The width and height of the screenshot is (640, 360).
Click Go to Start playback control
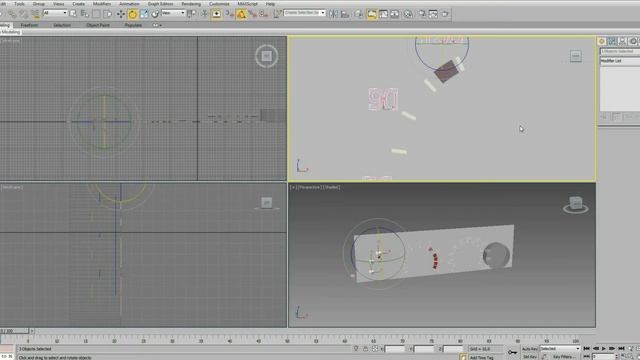tap(586, 349)
